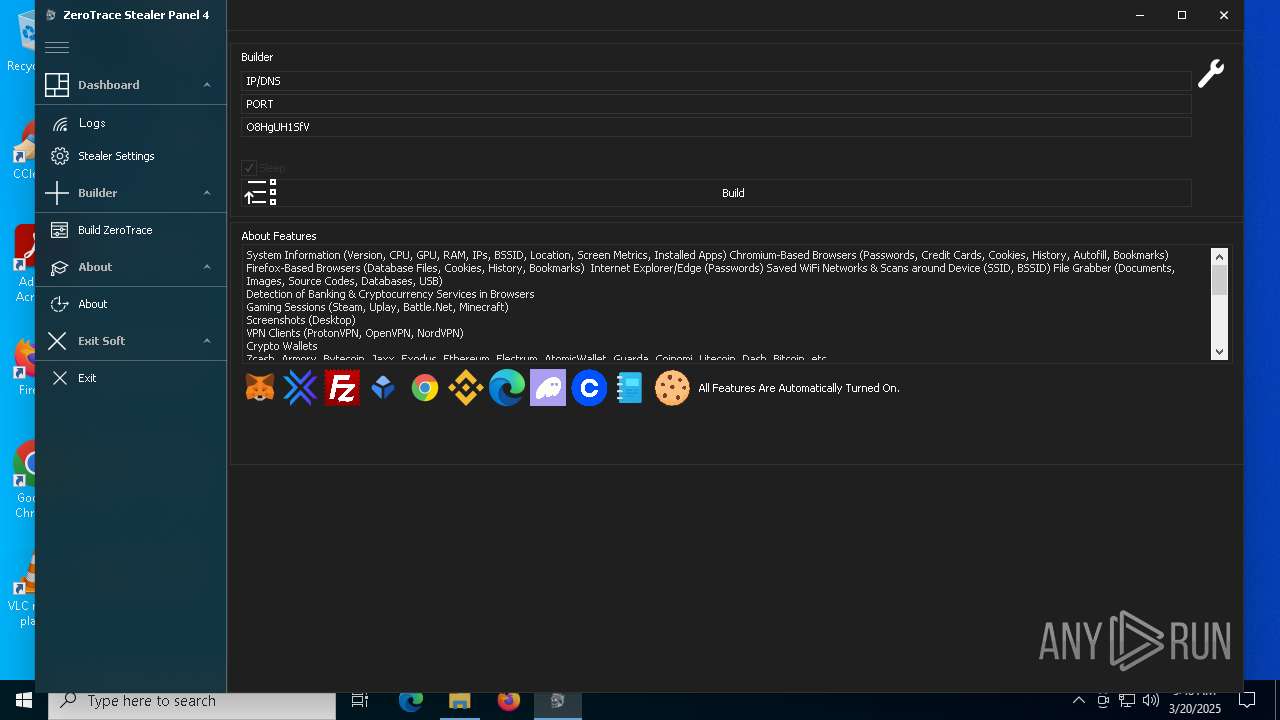This screenshot has width=1280, height=720.
Task: Click the taskbar search box
Action: coord(192,701)
